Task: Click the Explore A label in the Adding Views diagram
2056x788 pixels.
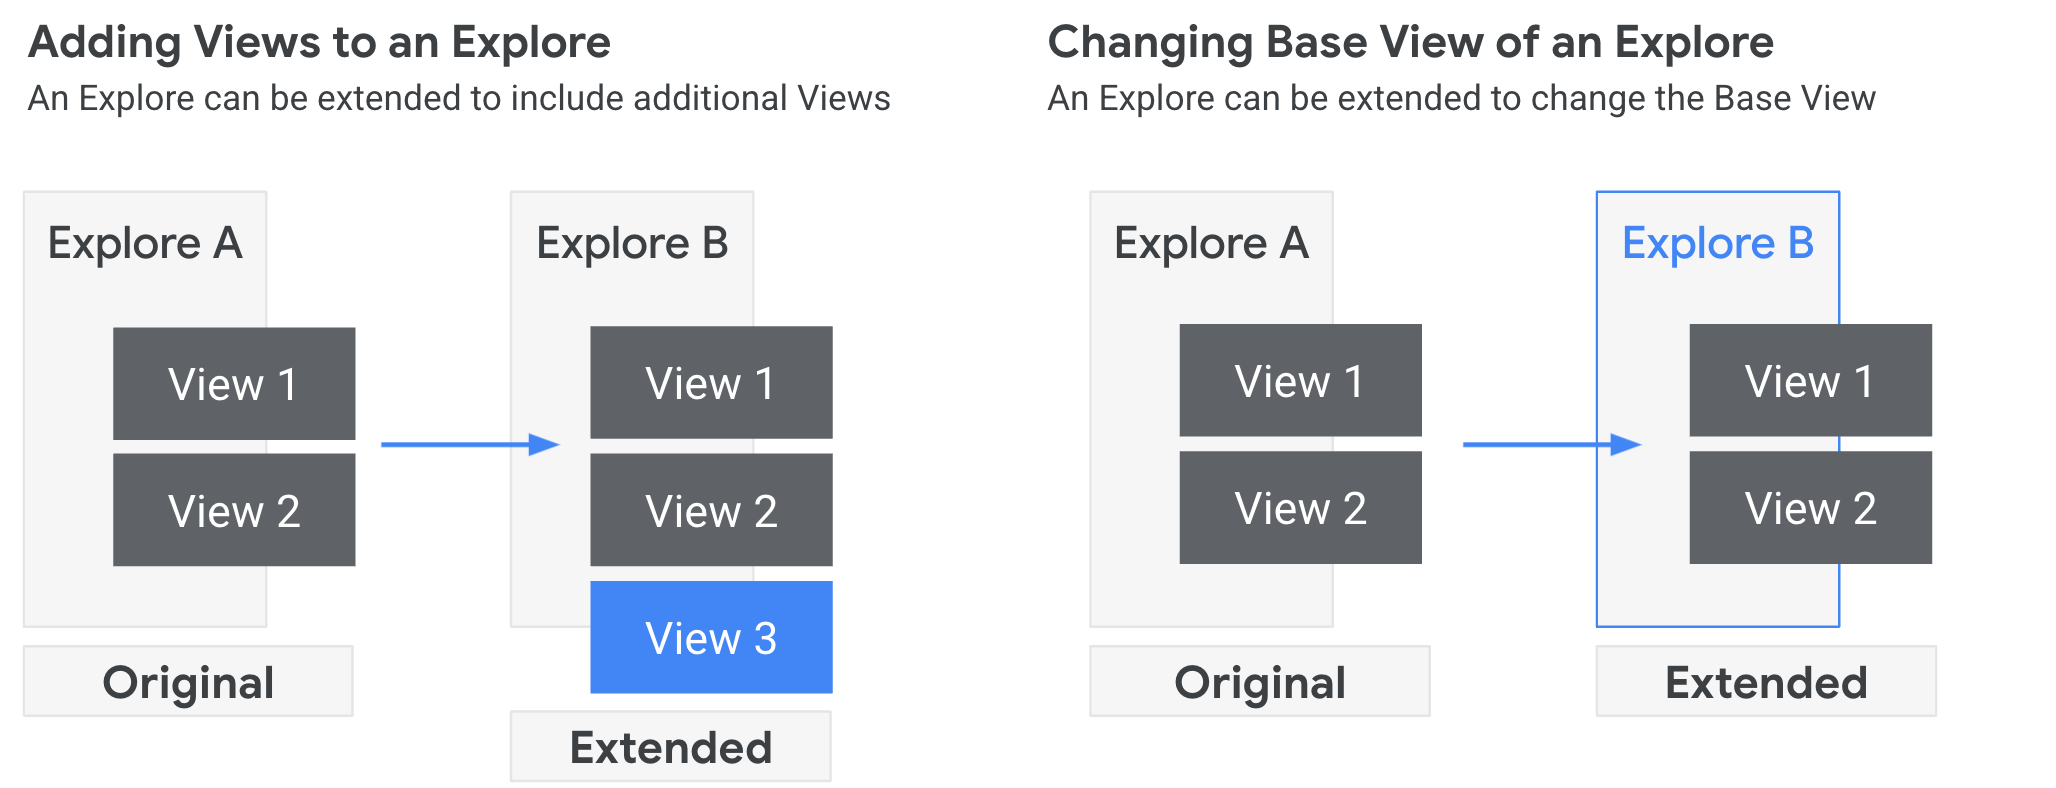Action: click(145, 243)
